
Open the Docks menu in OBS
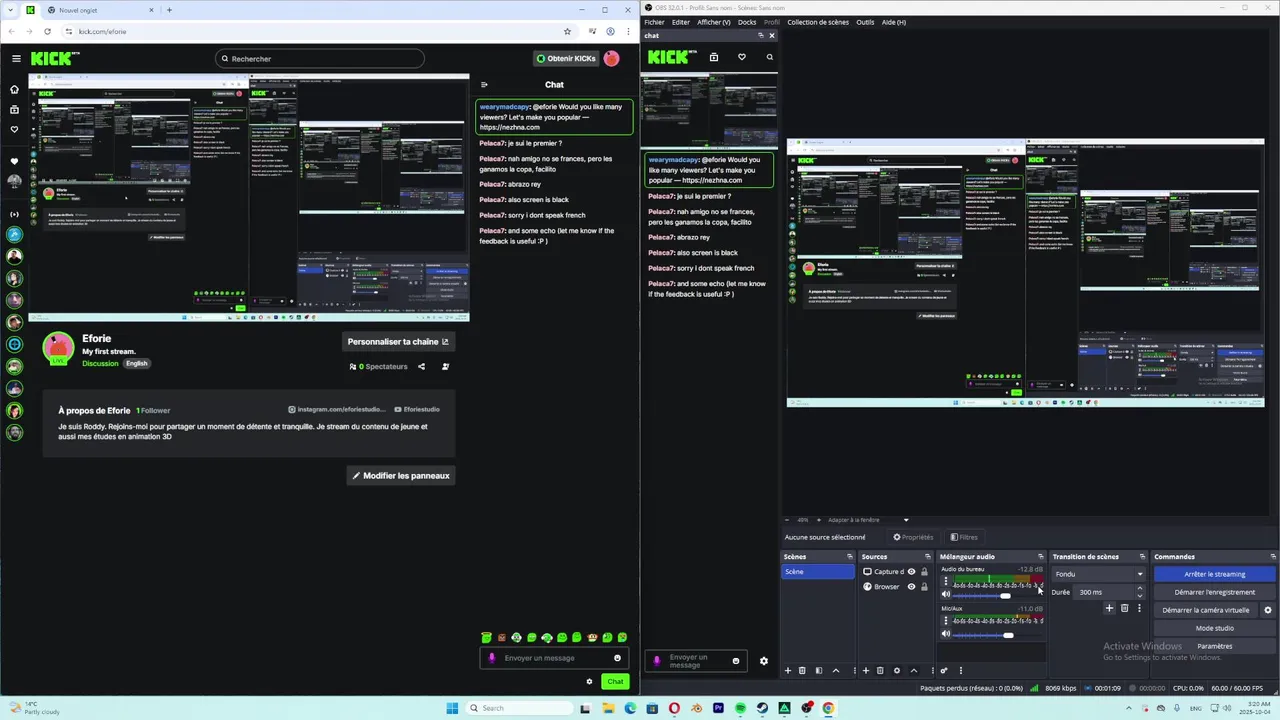(x=747, y=22)
